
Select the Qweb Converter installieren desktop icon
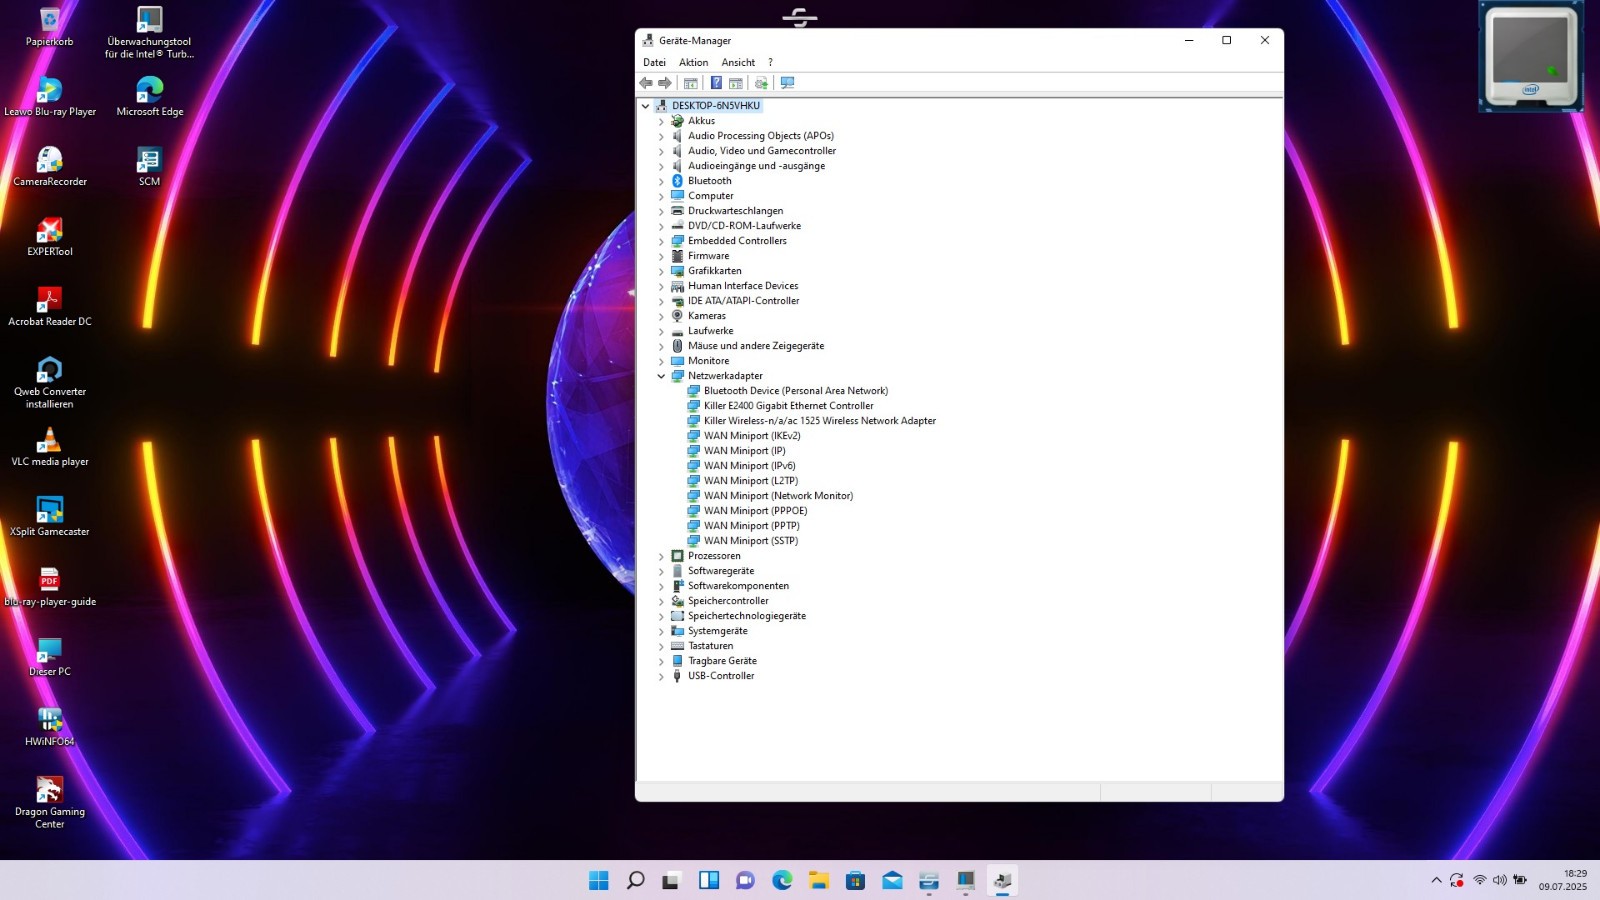[50, 383]
